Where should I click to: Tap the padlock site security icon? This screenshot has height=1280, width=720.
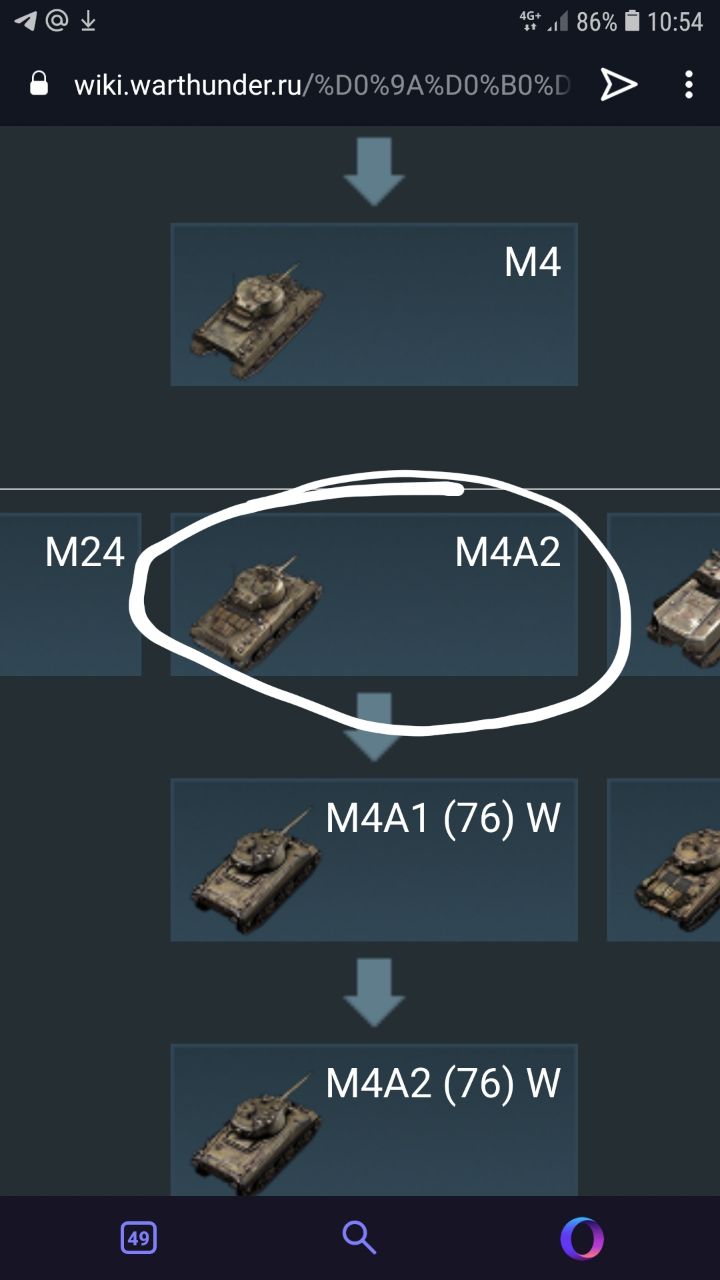coord(39,84)
